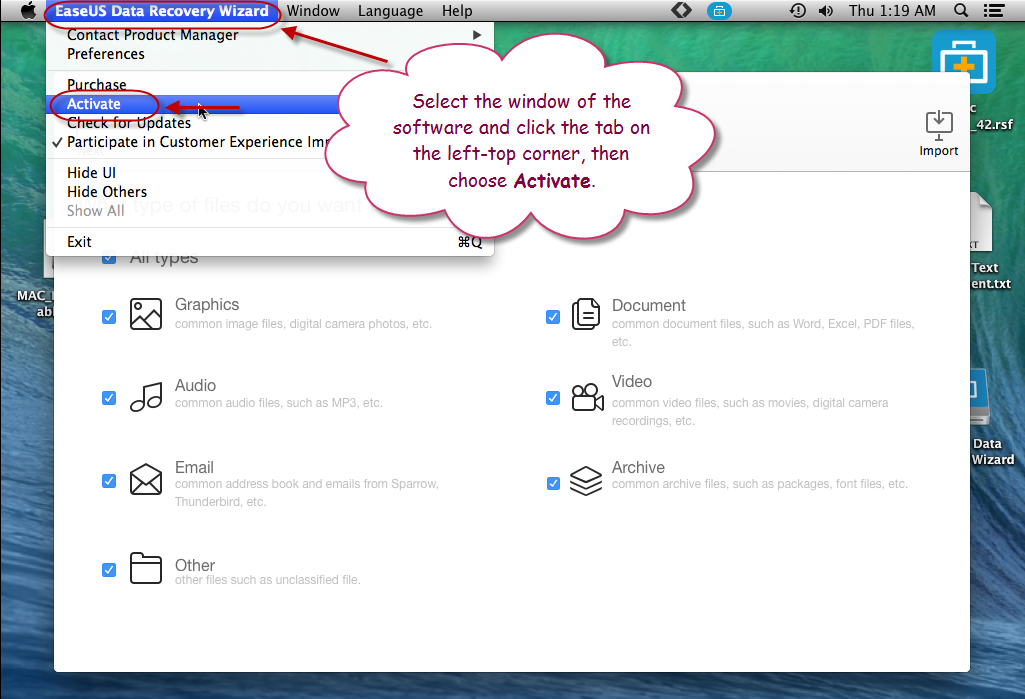This screenshot has height=699, width=1025.
Task: Uncheck the Video checkbox
Action: [553, 398]
